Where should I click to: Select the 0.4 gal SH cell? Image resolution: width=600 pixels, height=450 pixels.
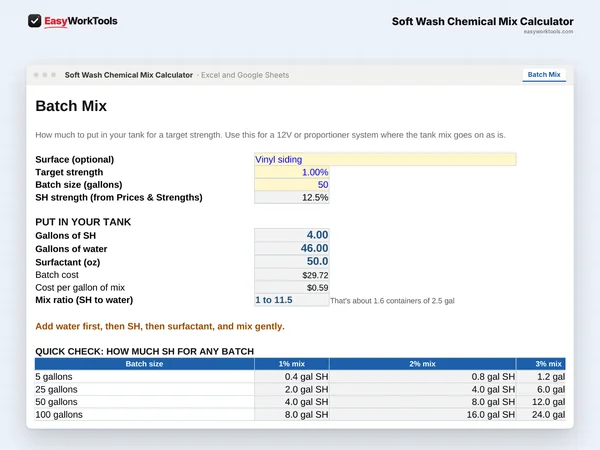point(292,377)
